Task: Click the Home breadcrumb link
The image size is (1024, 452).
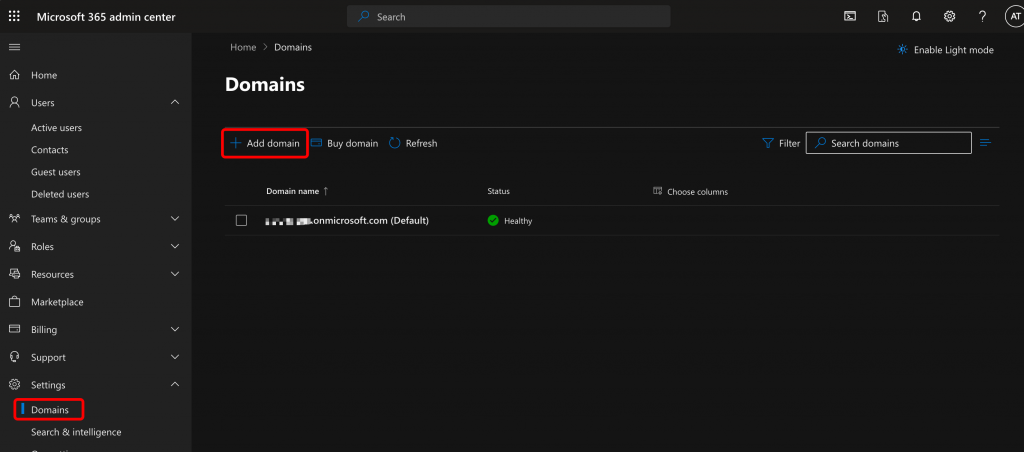Action: tap(243, 47)
